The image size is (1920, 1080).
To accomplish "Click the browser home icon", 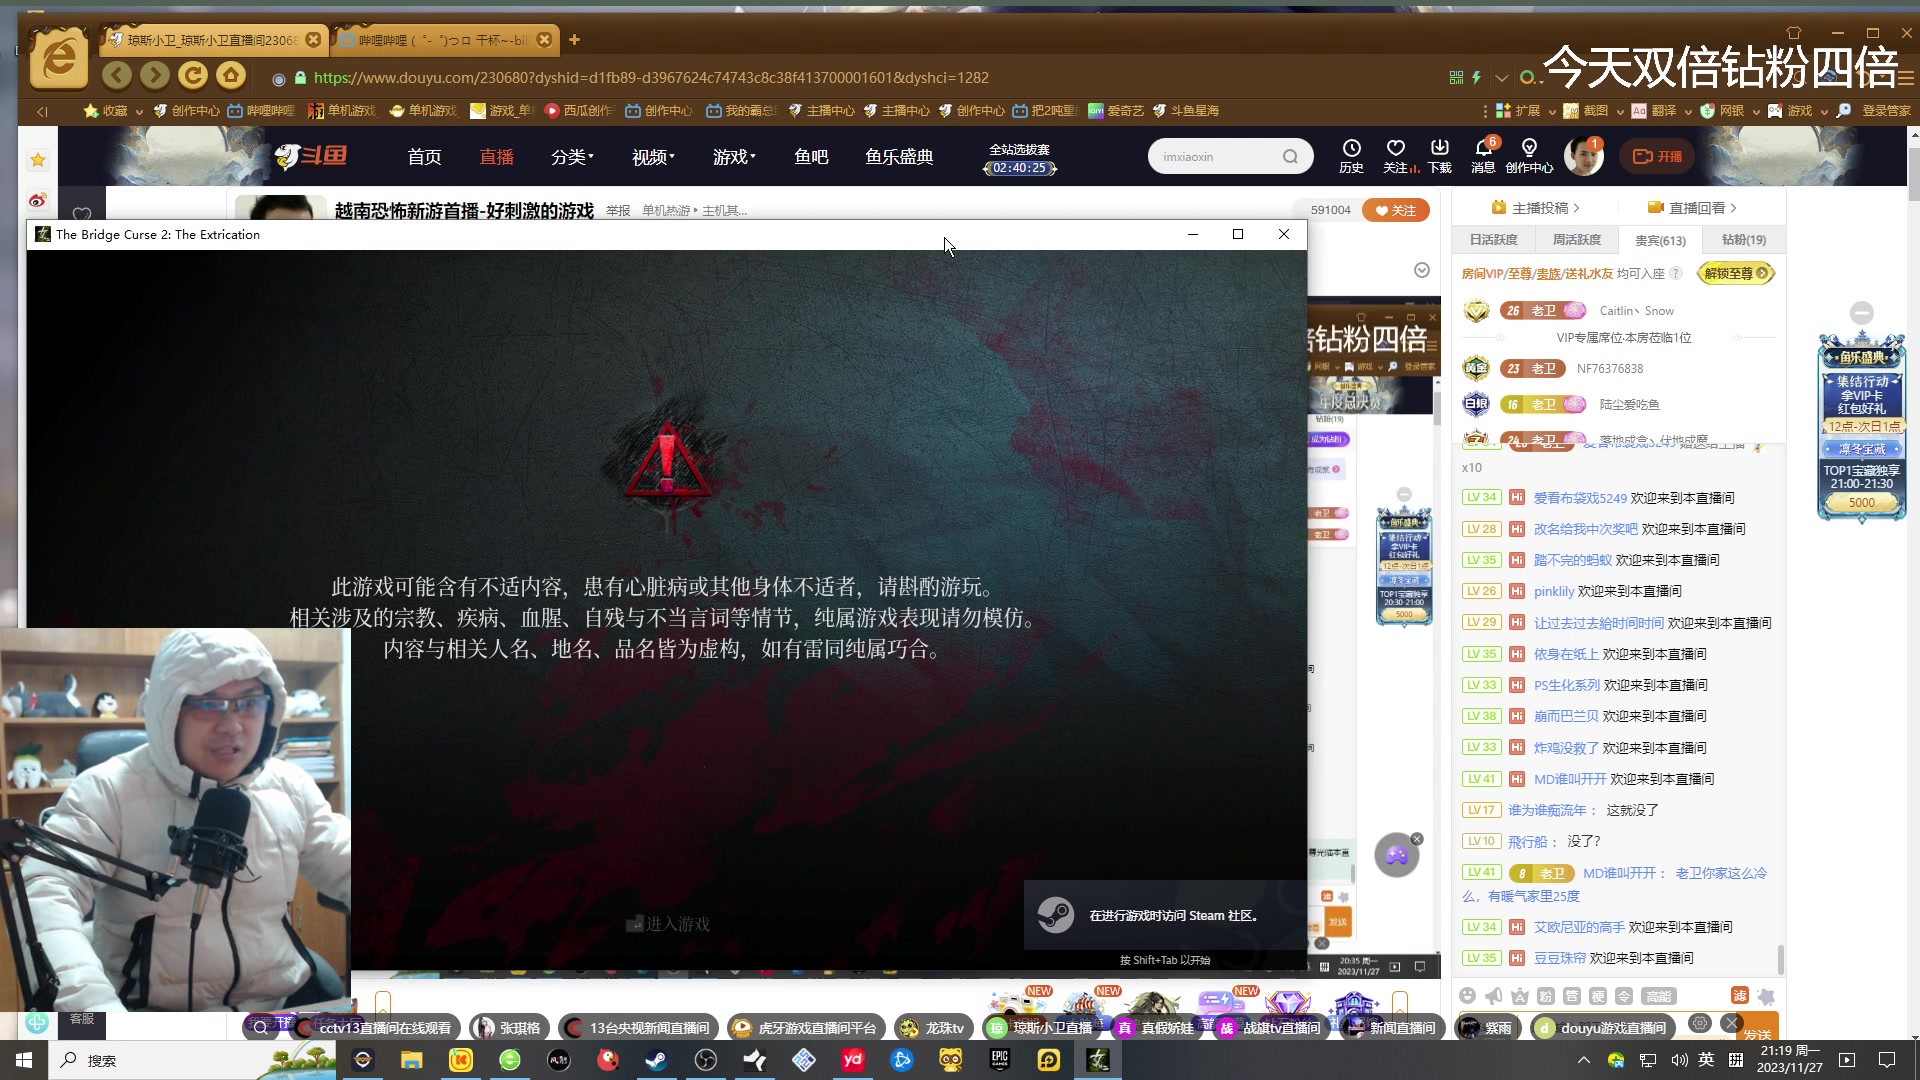I will pyautogui.click(x=231, y=76).
